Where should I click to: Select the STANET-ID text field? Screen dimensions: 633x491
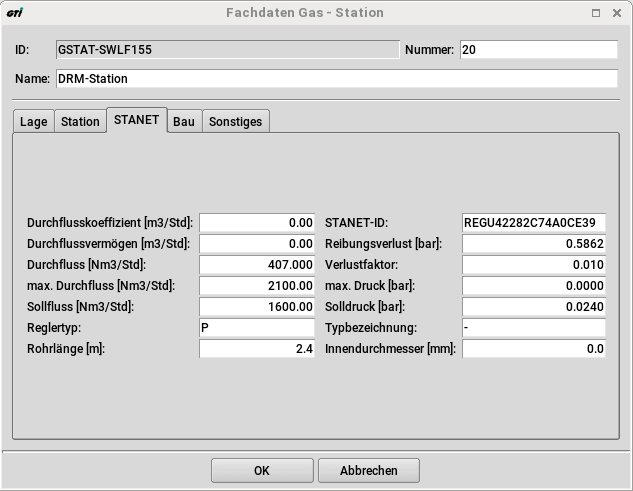(x=533, y=223)
